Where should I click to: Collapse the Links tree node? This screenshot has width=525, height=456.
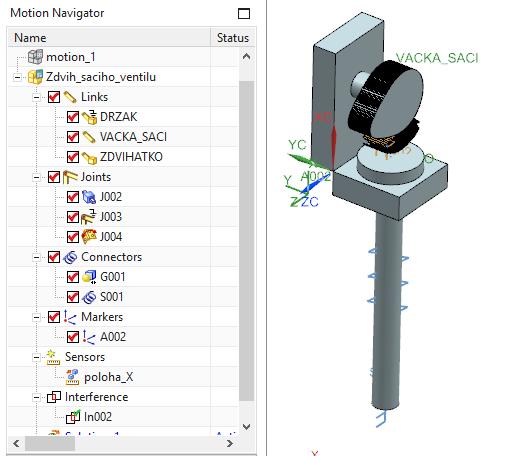(36, 97)
